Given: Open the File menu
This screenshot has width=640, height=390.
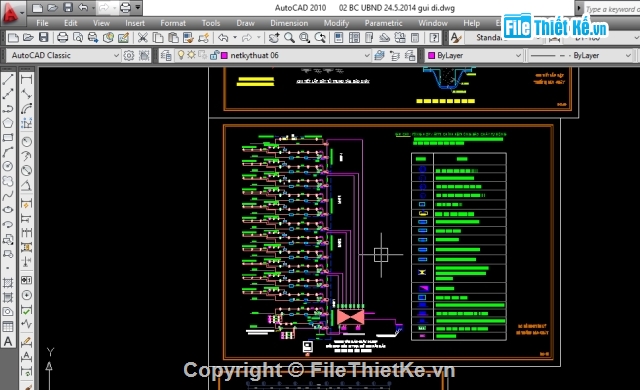Looking at the screenshot, I should (42, 23).
